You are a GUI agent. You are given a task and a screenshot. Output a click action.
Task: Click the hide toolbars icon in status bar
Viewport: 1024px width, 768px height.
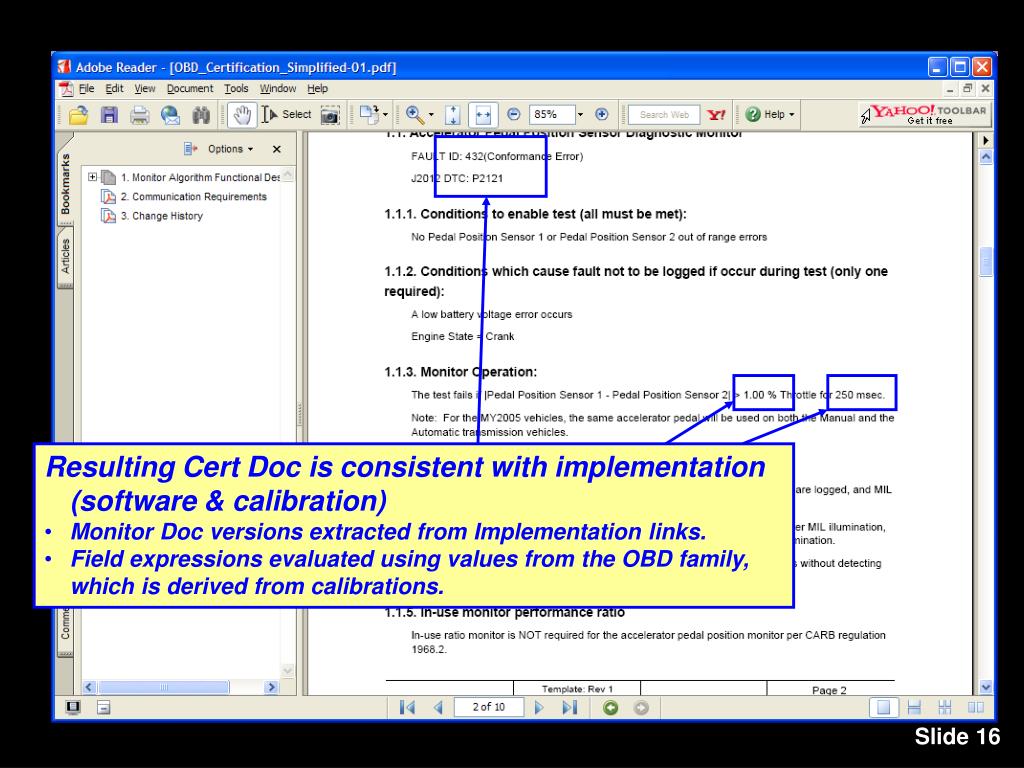[103, 707]
